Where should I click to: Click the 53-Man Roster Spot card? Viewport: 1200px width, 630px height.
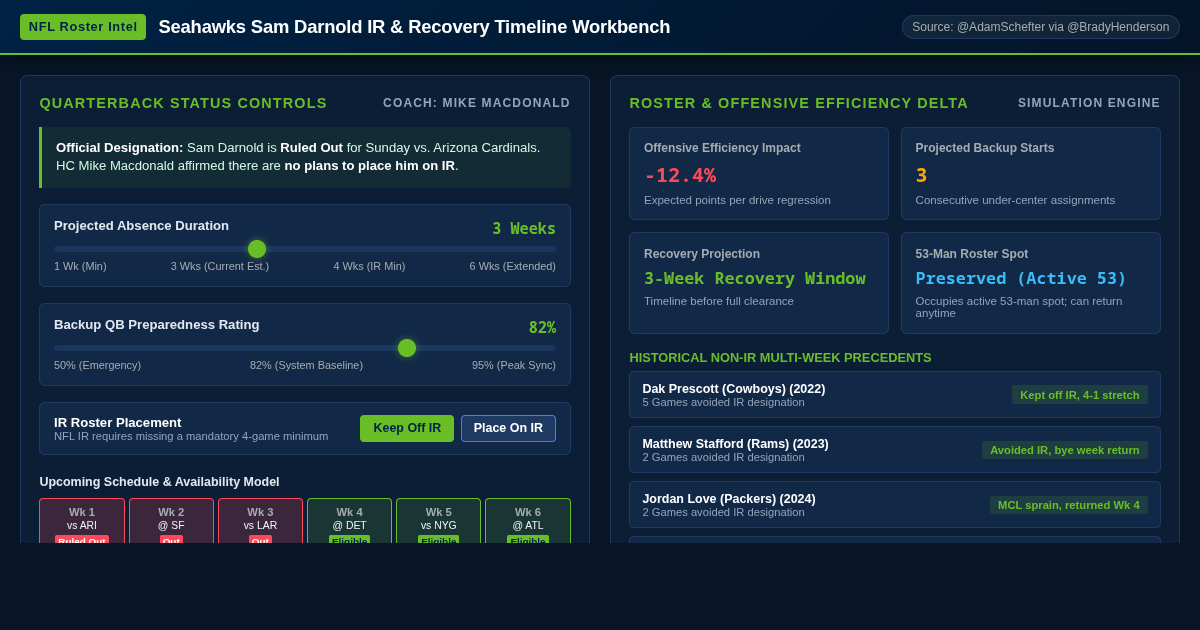tap(1031, 283)
